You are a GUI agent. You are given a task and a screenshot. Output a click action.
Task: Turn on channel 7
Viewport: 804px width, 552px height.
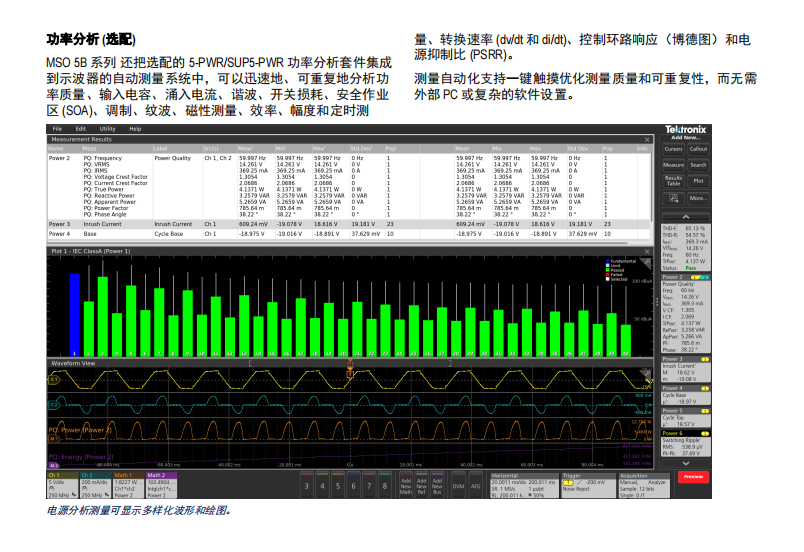pyautogui.click(x=369, y=485)
